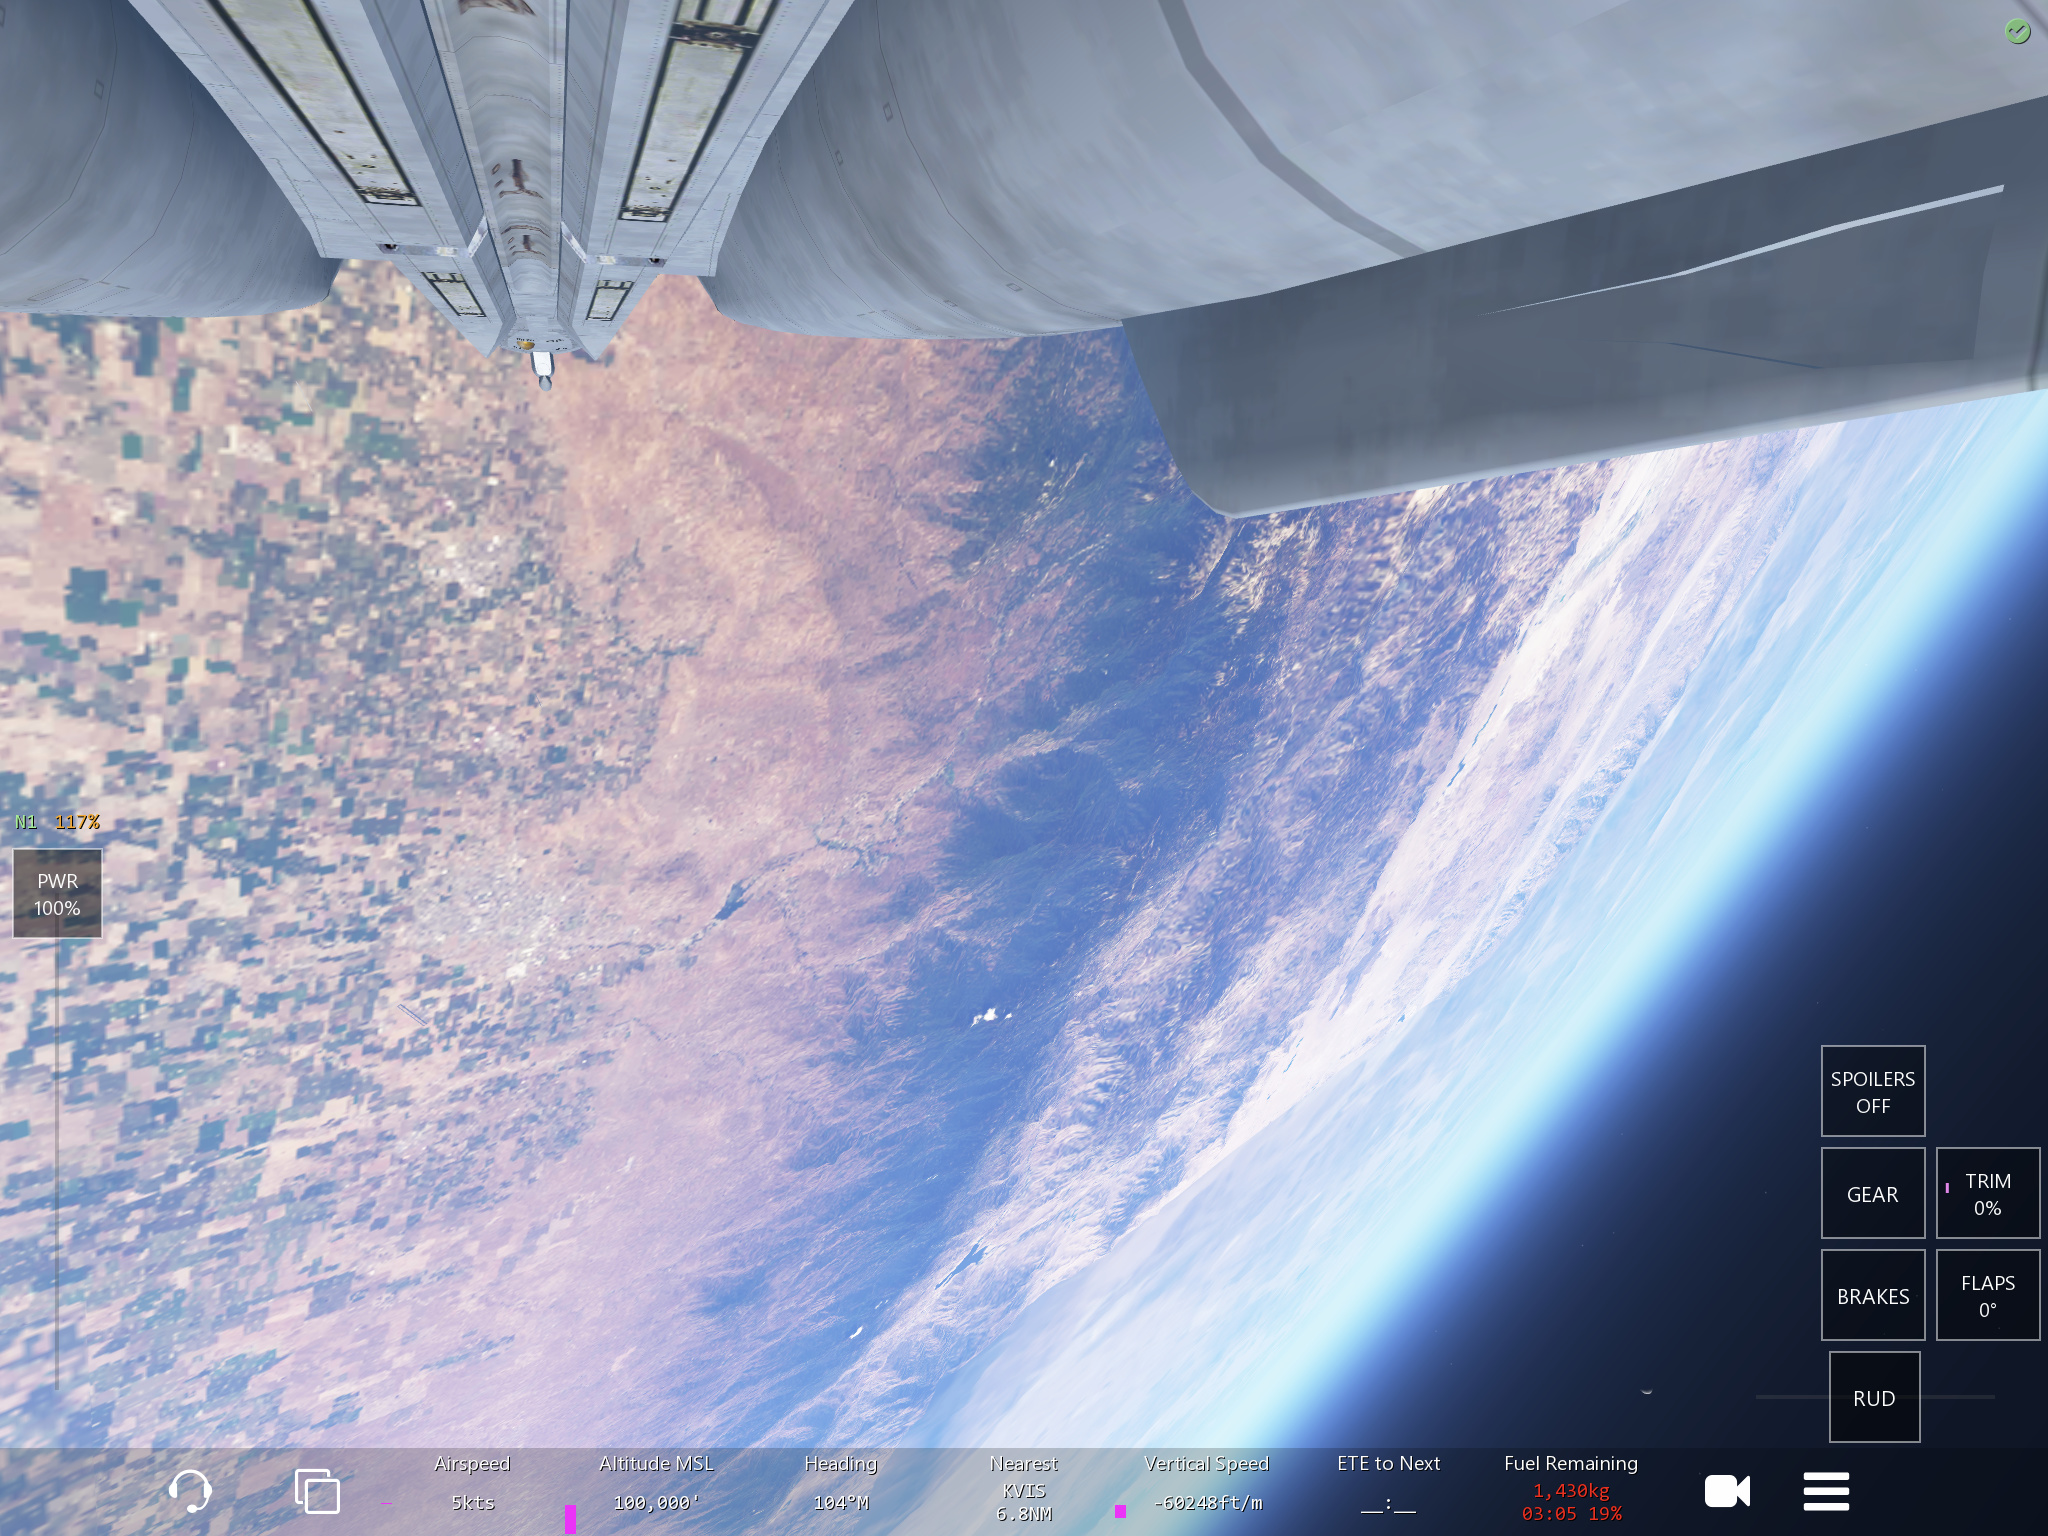Tap the ETE to Next readout
Viewport: 2048px width, 1536px height.
(x=1388, y=1484)
